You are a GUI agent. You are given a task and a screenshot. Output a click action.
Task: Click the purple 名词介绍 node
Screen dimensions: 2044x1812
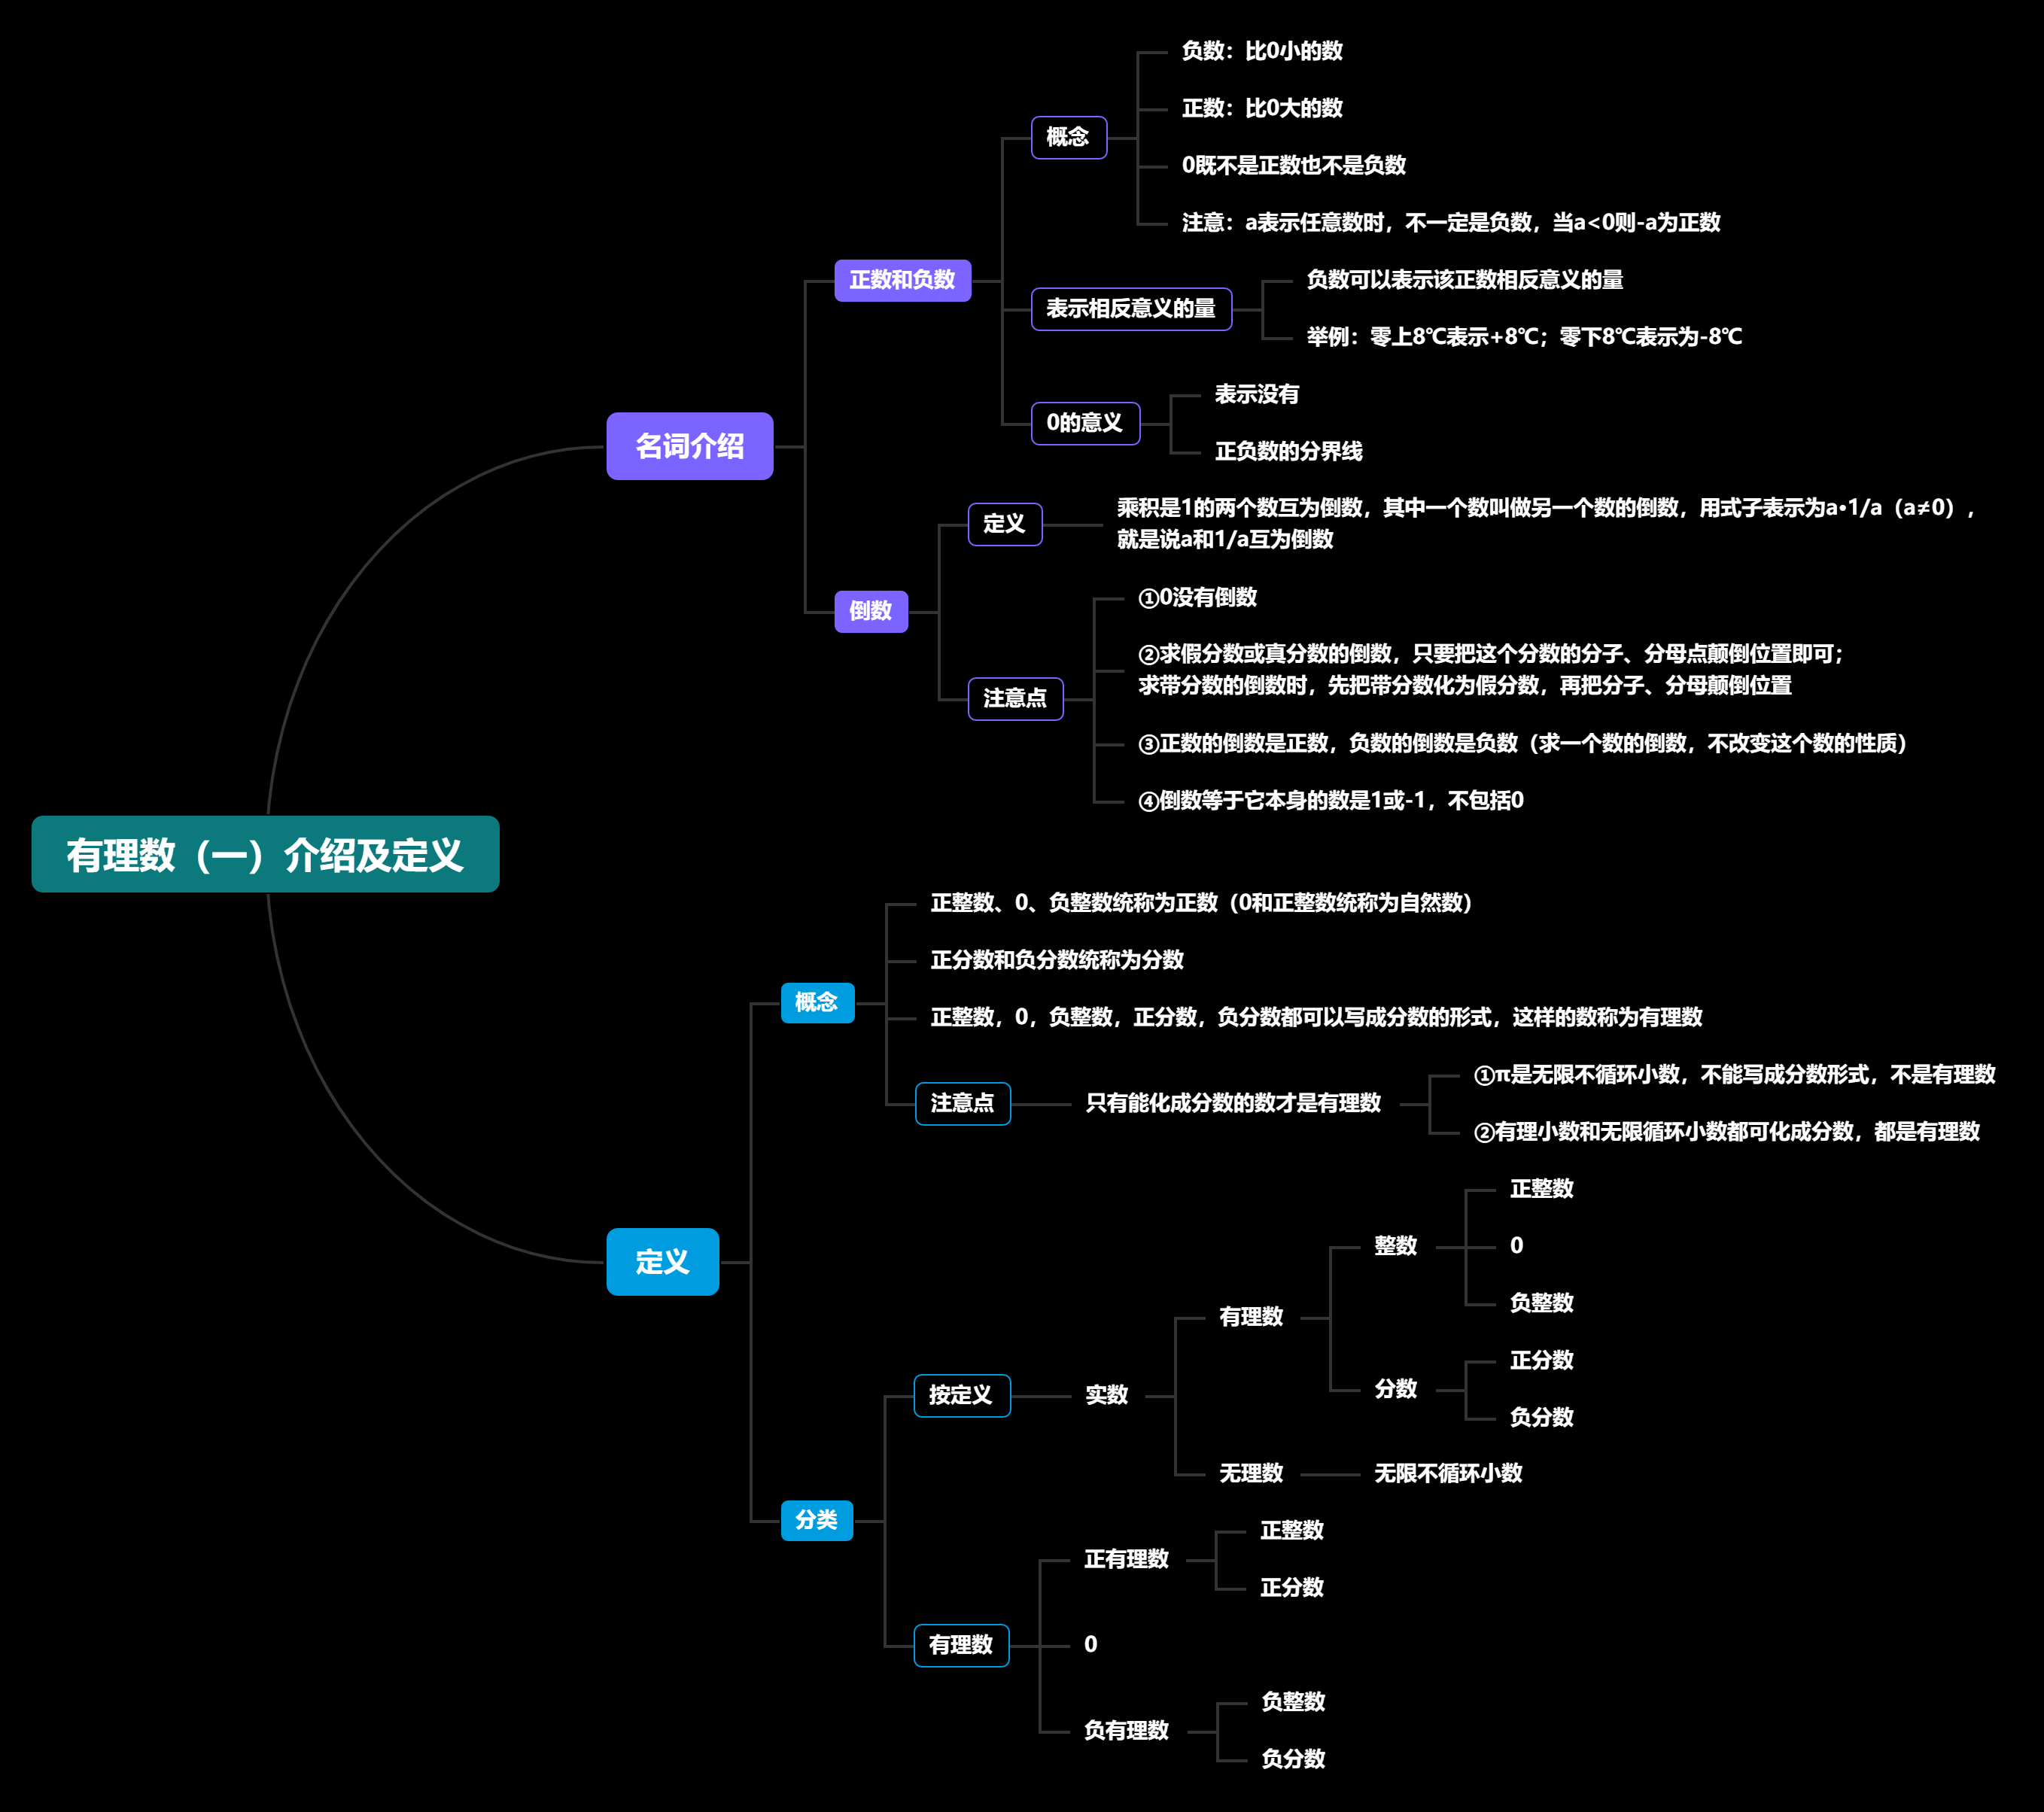point(689,446)
